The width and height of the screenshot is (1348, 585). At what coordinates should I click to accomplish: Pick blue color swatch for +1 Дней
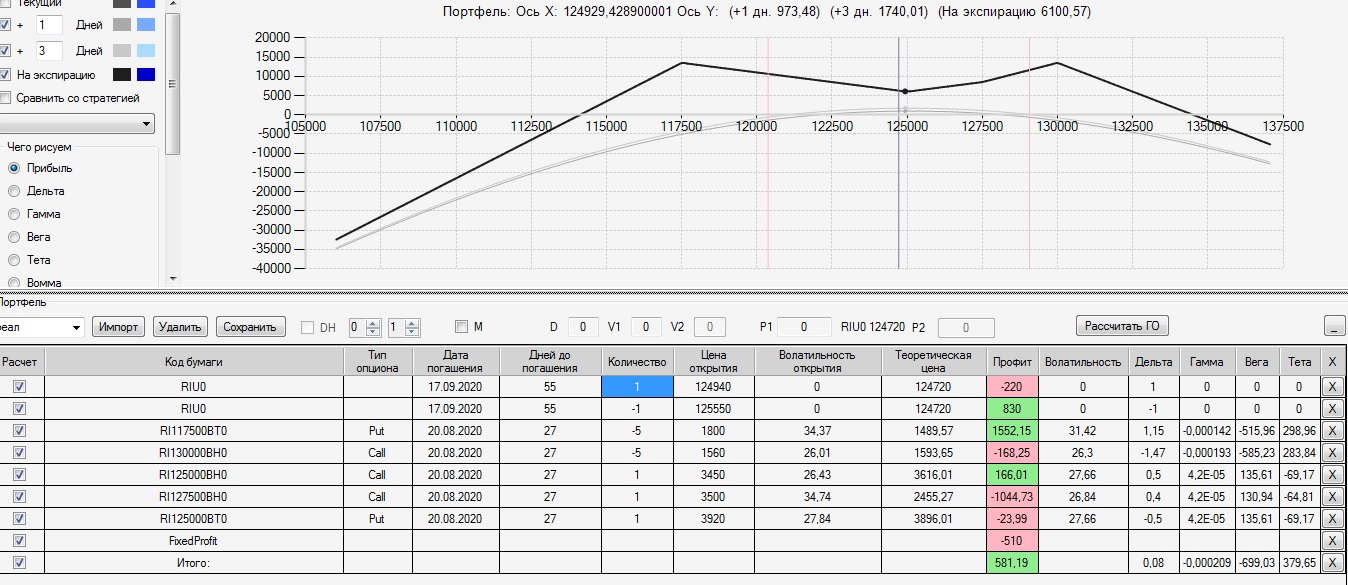coord(146,24)
